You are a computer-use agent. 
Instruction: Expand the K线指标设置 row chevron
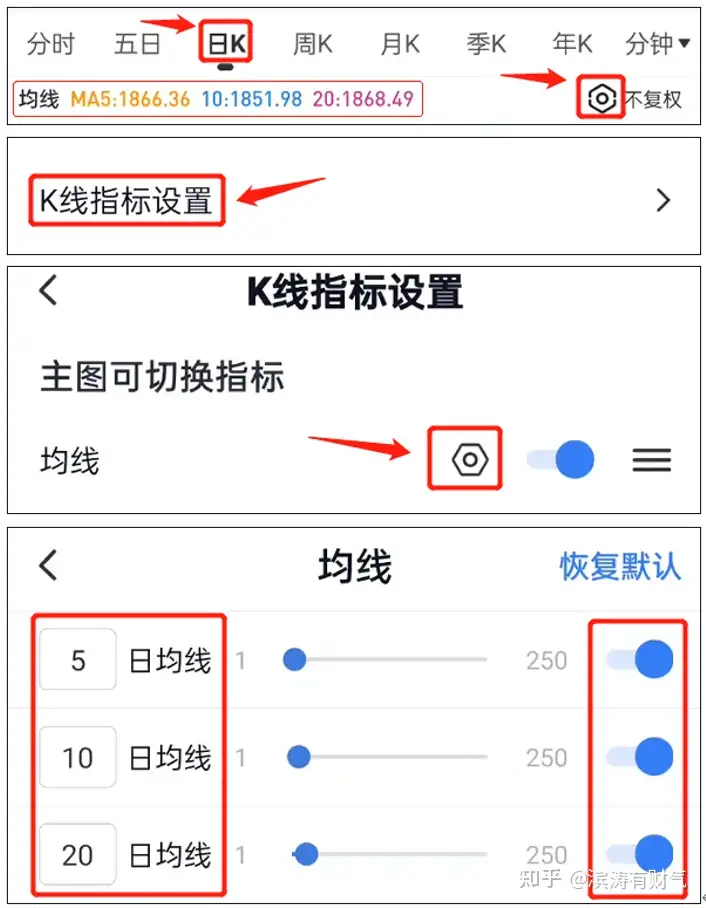(x=663, y=200)
